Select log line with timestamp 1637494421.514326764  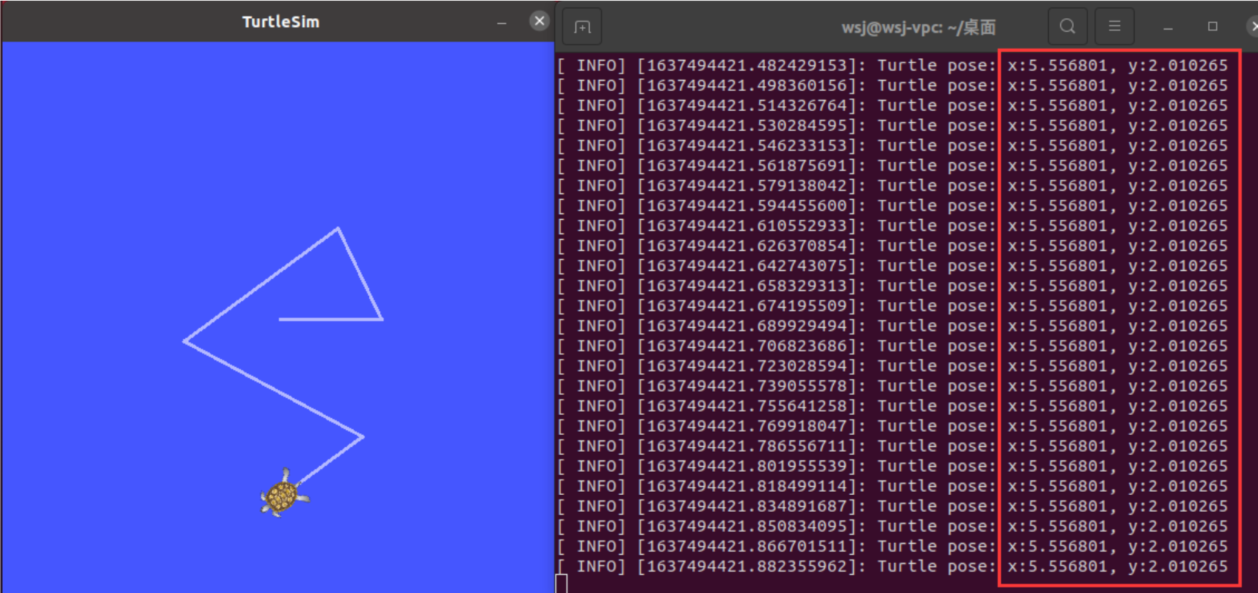[x=893, y=106]
